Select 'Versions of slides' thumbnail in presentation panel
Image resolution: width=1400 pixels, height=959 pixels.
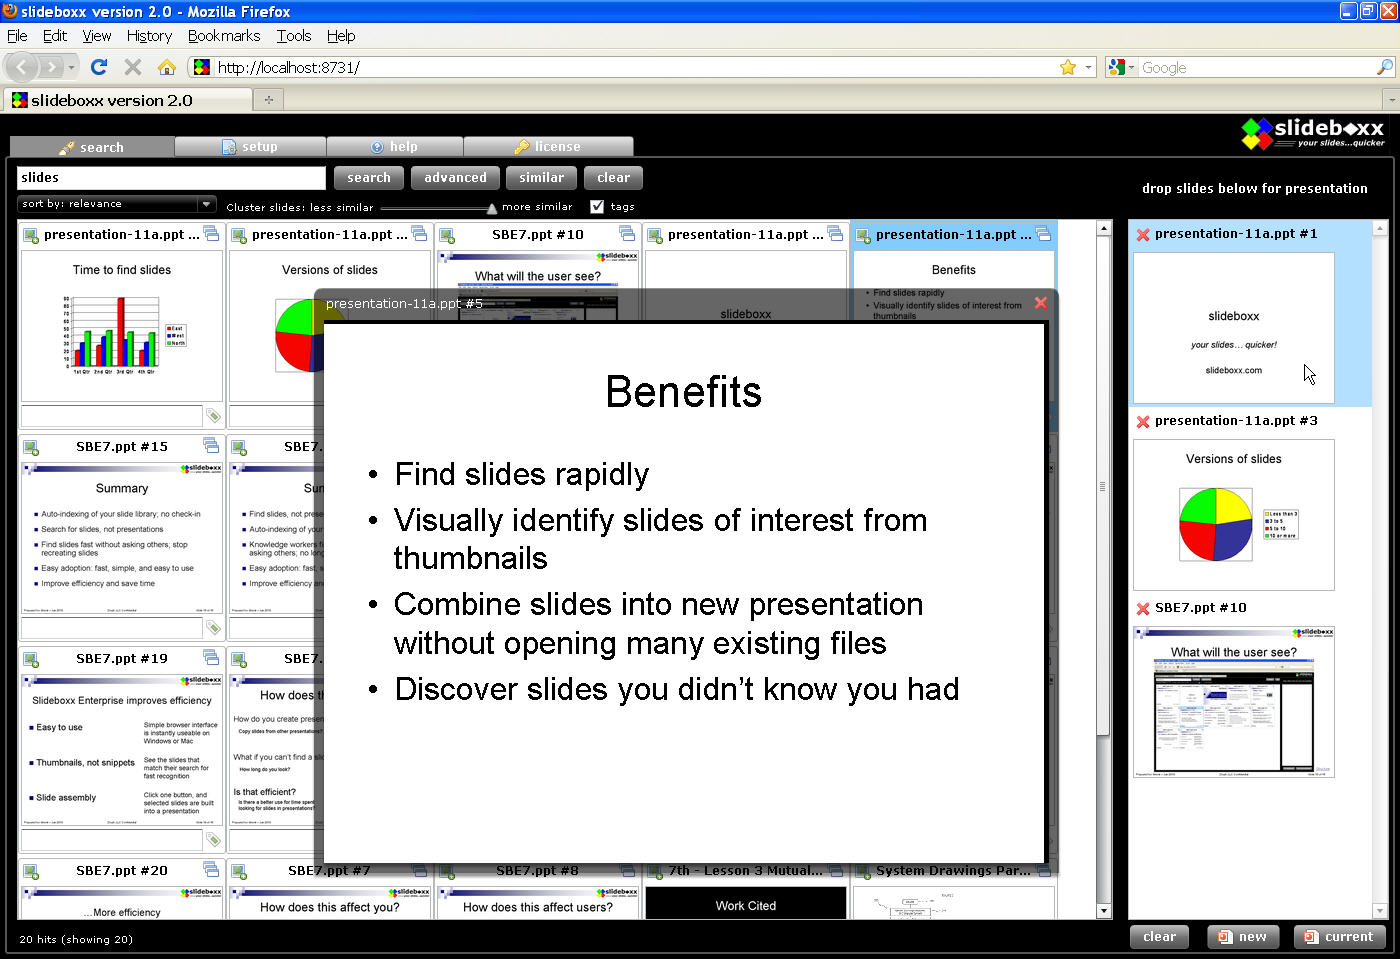tap(1233, 515)
